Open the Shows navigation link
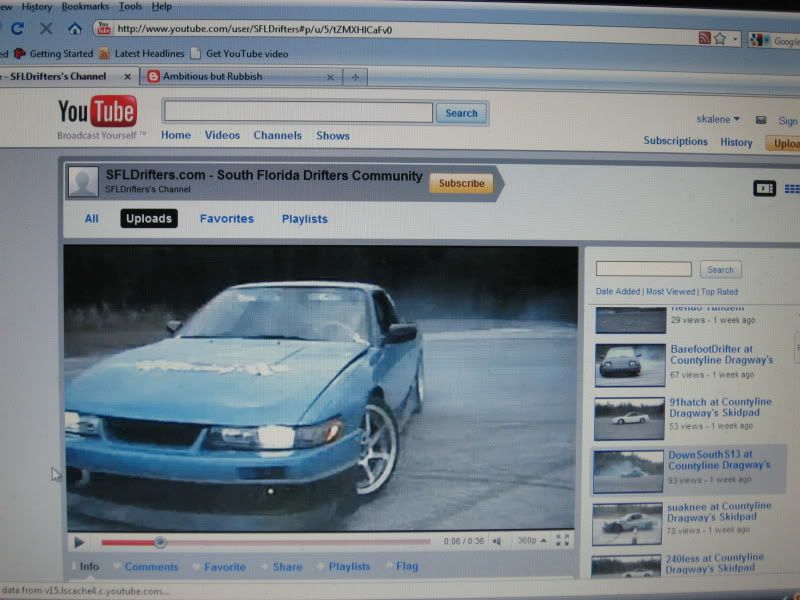Image resolution: width=800 pixels, height=600 pixels. pos(333,136)
